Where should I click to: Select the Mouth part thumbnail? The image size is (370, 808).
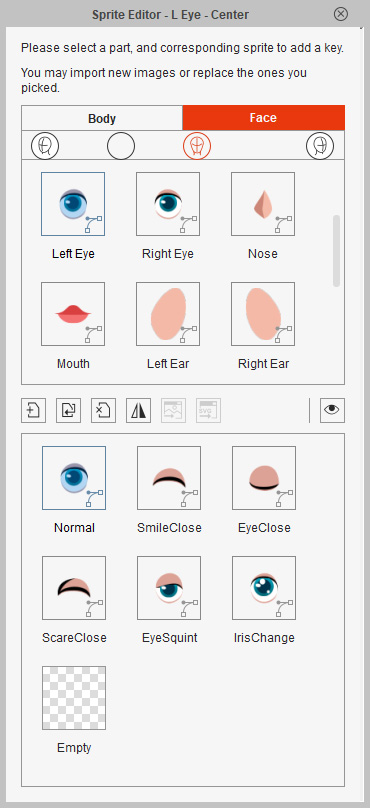tap(73, 314)
